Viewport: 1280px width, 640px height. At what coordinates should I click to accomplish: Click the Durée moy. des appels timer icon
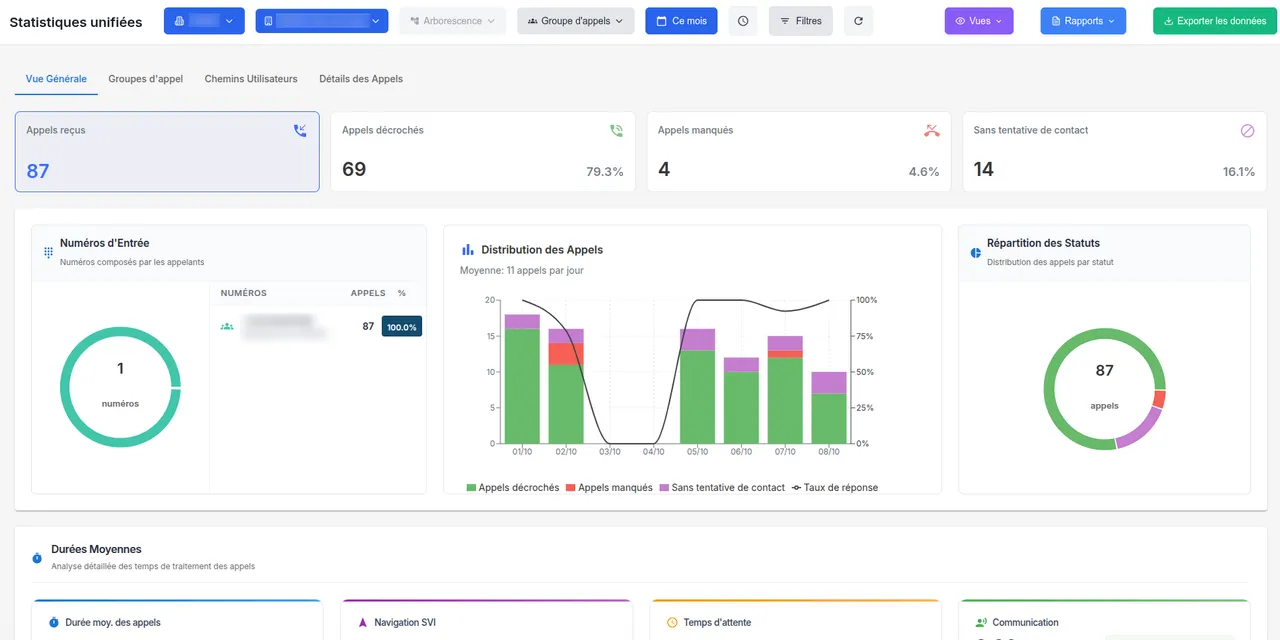pos(54,622)
